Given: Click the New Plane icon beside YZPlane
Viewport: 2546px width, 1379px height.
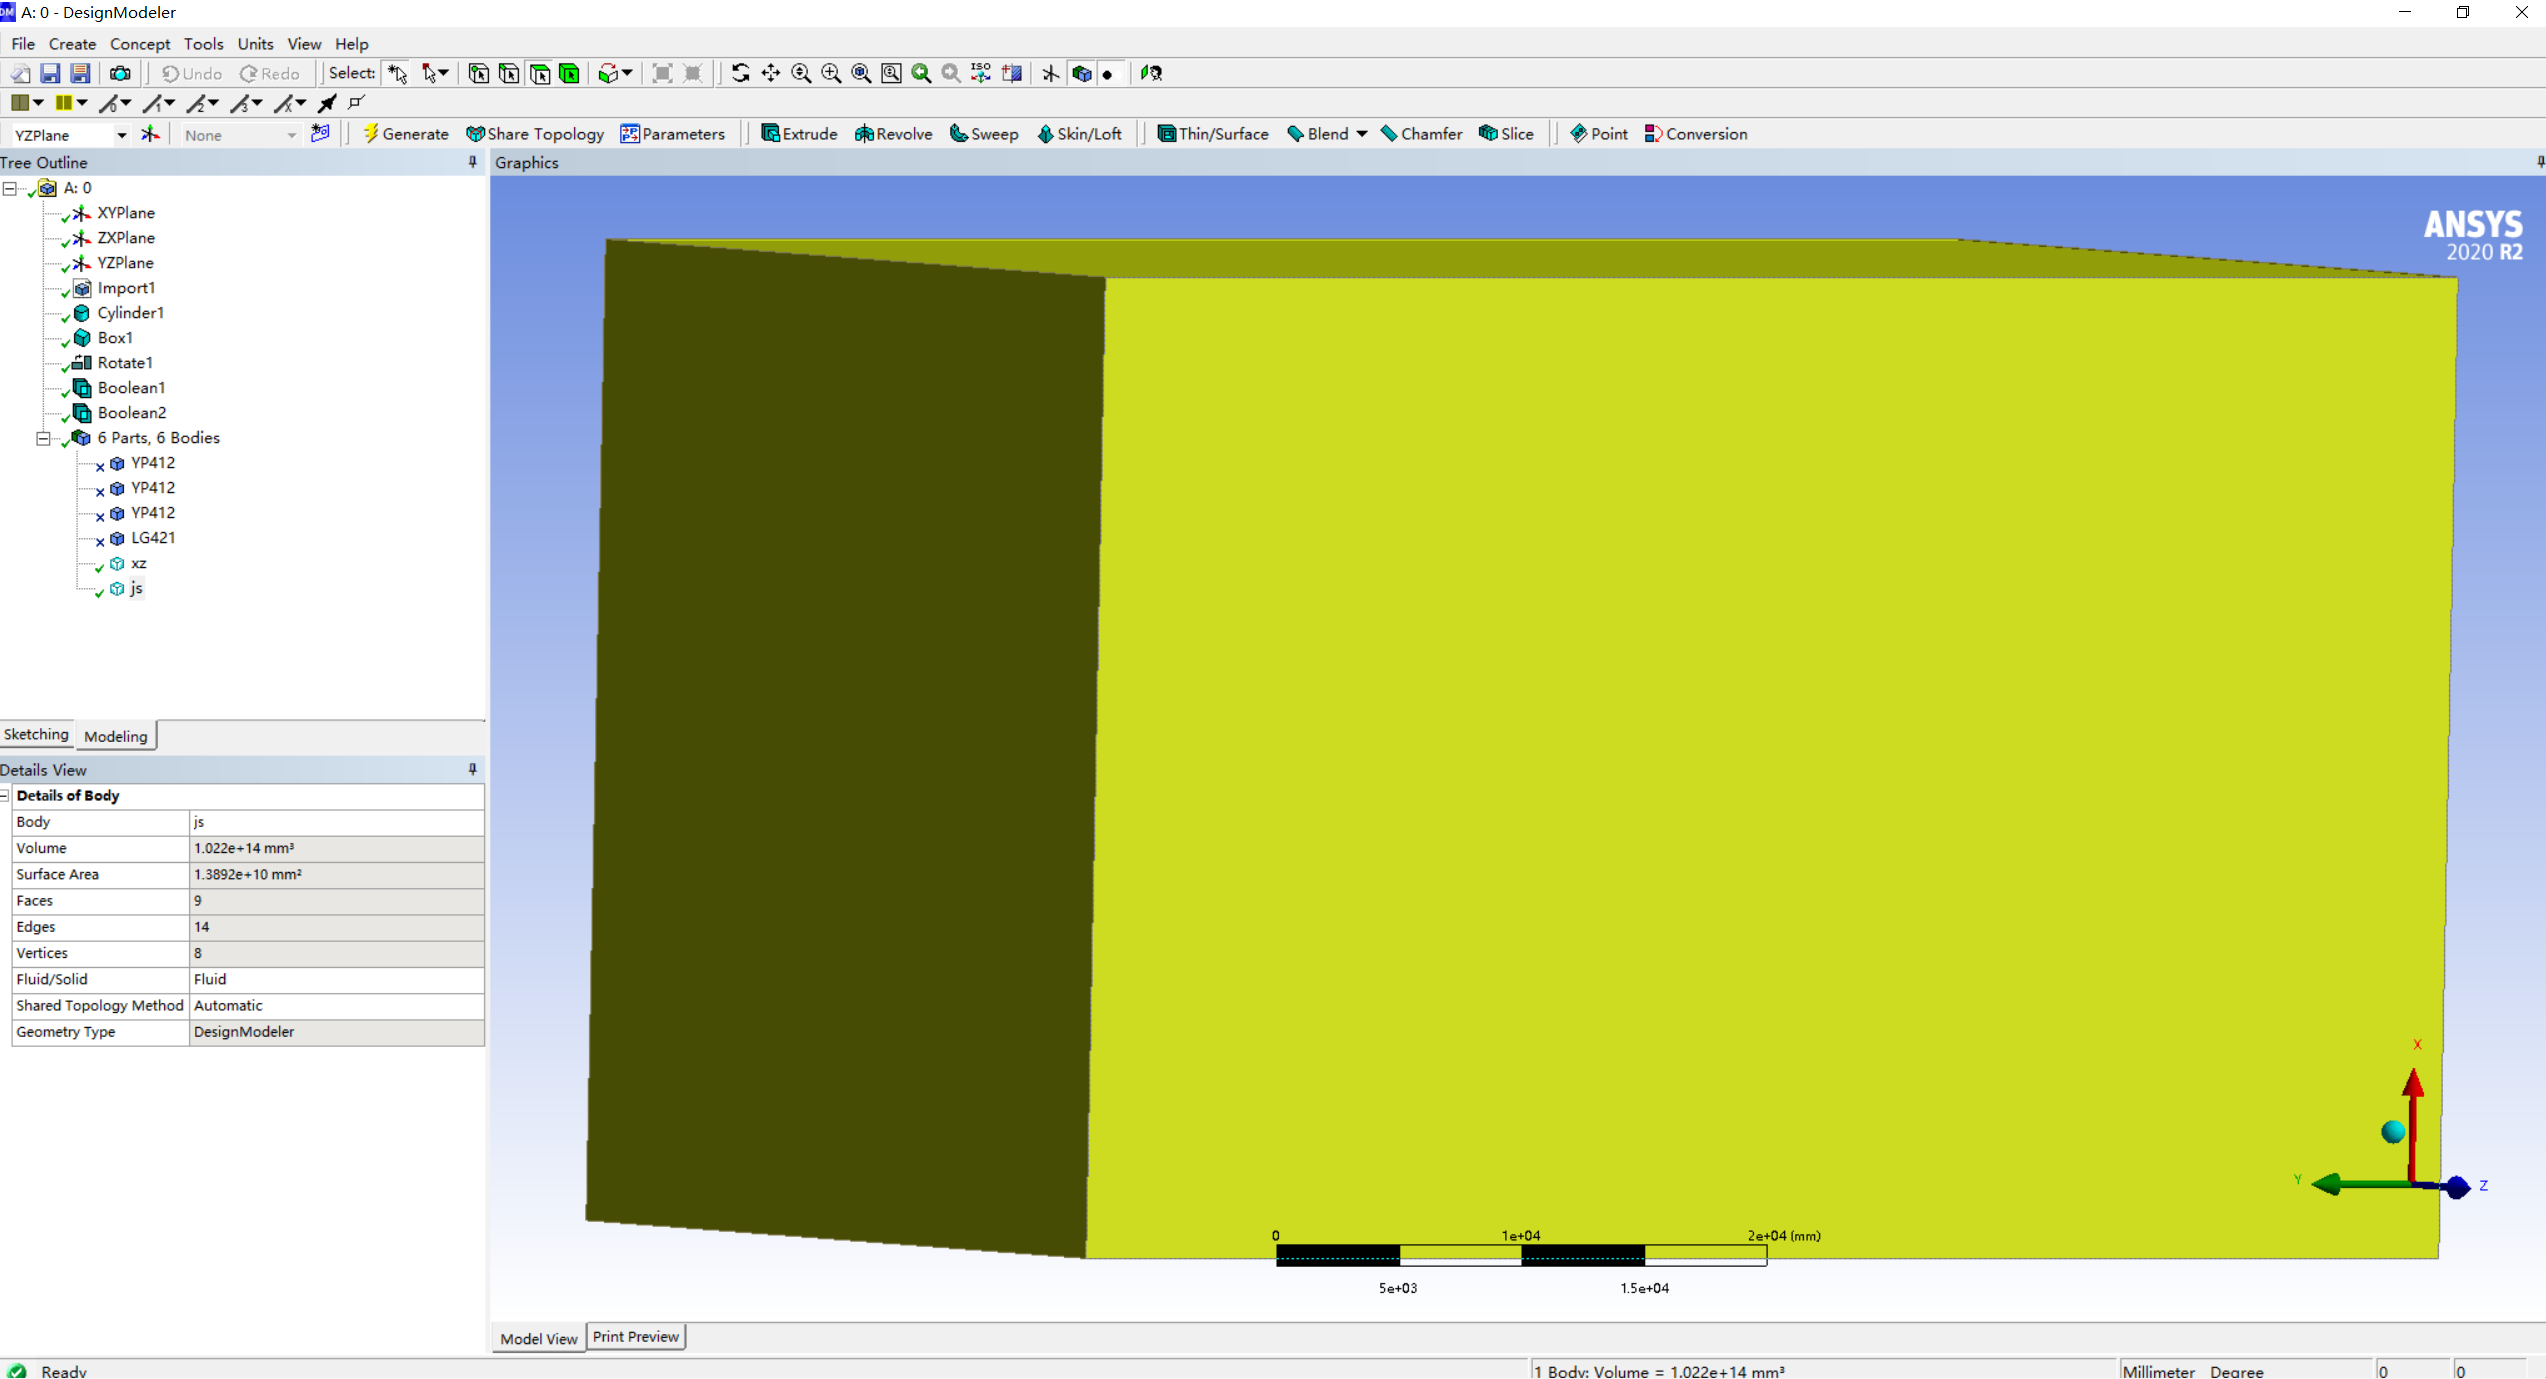Looking at the screenshot, I should click(x=150, y=134).
